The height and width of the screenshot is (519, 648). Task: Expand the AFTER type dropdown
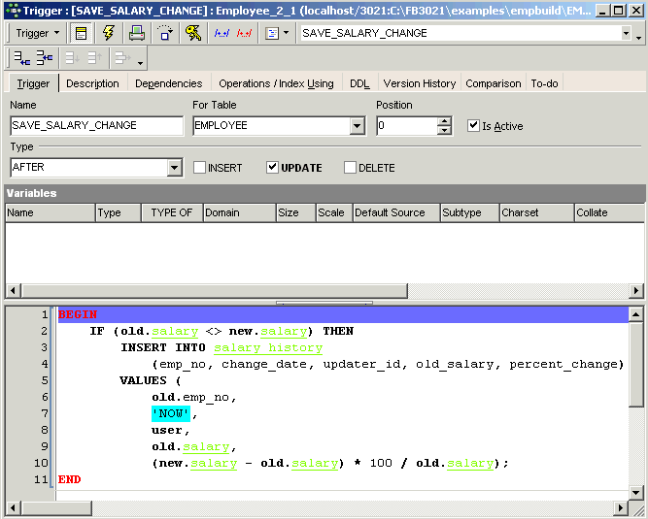click(175, 168)
